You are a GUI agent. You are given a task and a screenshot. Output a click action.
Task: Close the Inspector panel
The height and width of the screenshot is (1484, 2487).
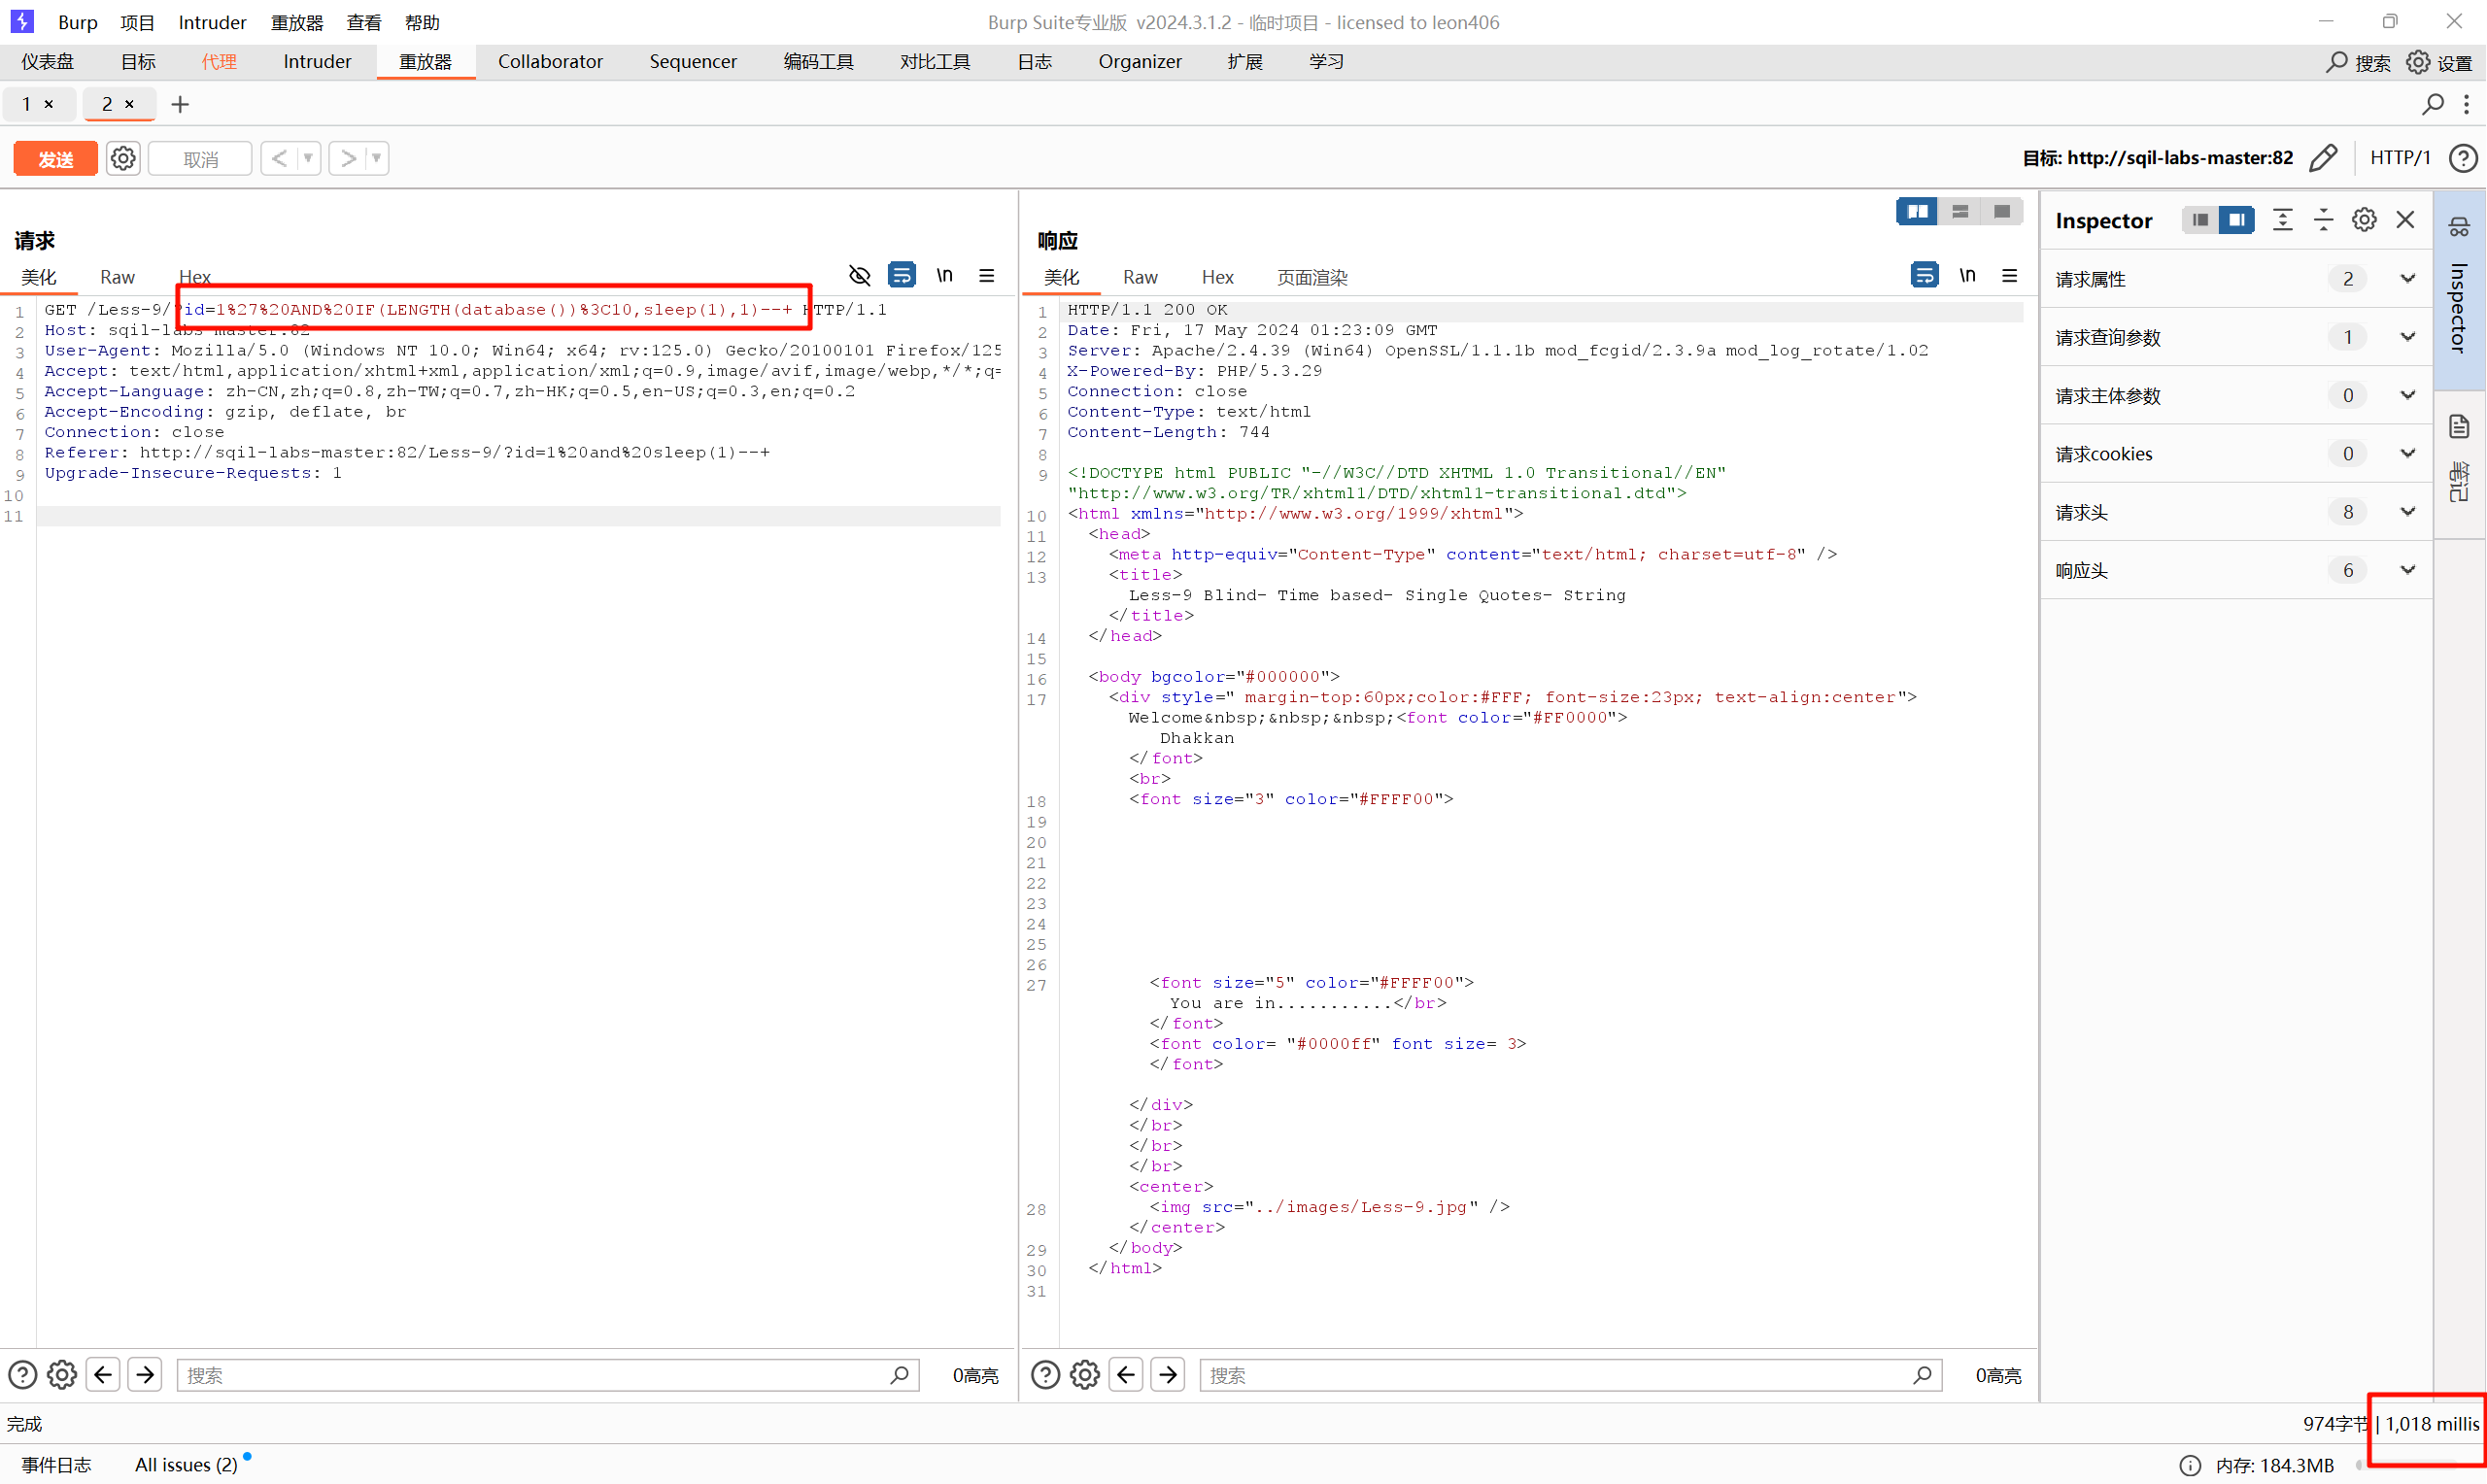[2406, 220]
